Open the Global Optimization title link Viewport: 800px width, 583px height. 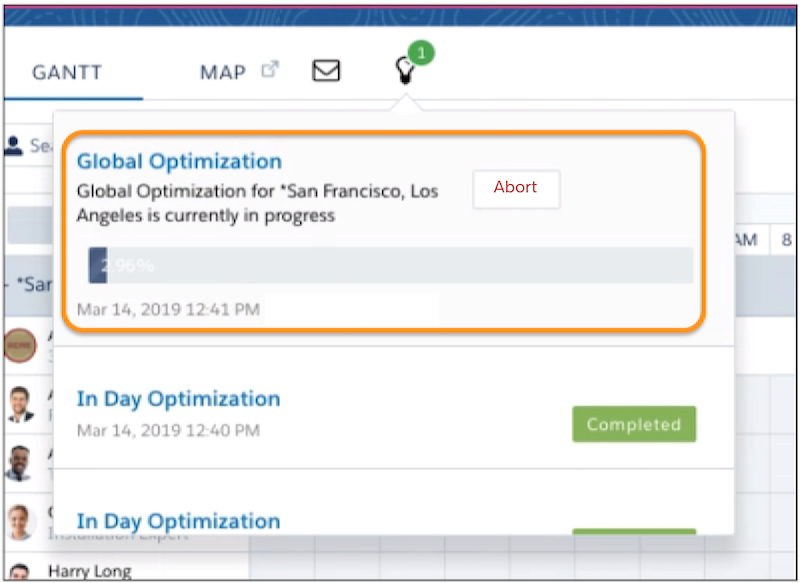179,161
